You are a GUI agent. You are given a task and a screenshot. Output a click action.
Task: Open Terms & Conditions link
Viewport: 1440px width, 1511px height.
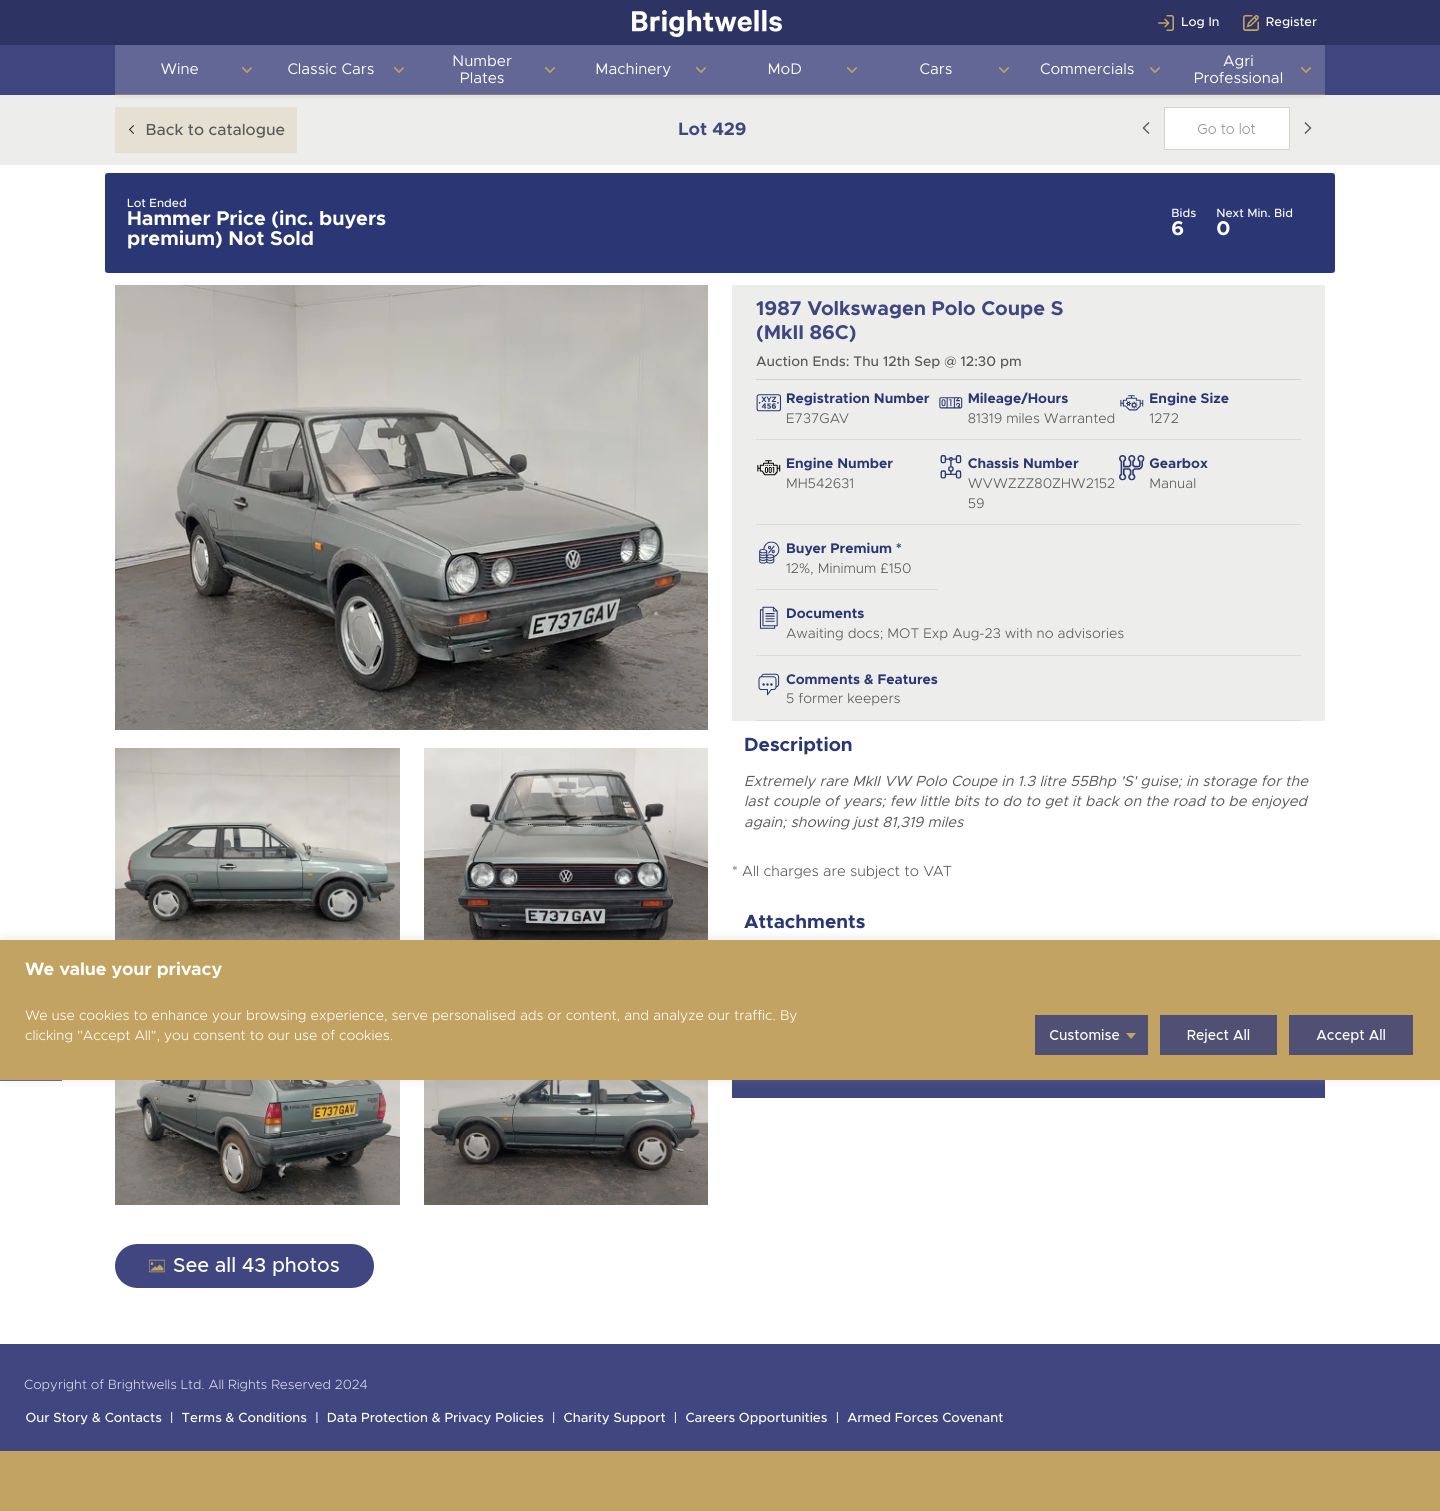(x=244, y=1418)
